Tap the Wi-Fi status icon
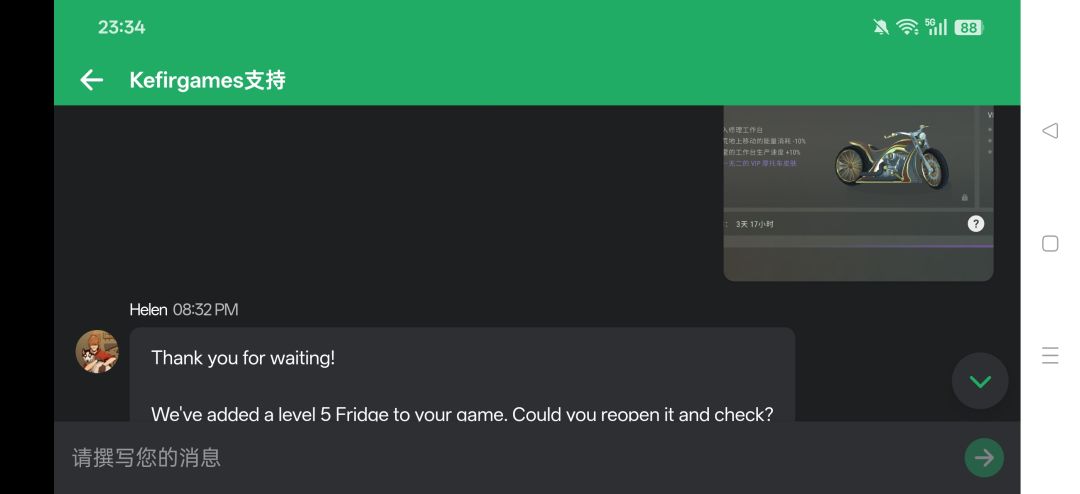This screenshot has height=494, width=1080. (x=907, y=28)
